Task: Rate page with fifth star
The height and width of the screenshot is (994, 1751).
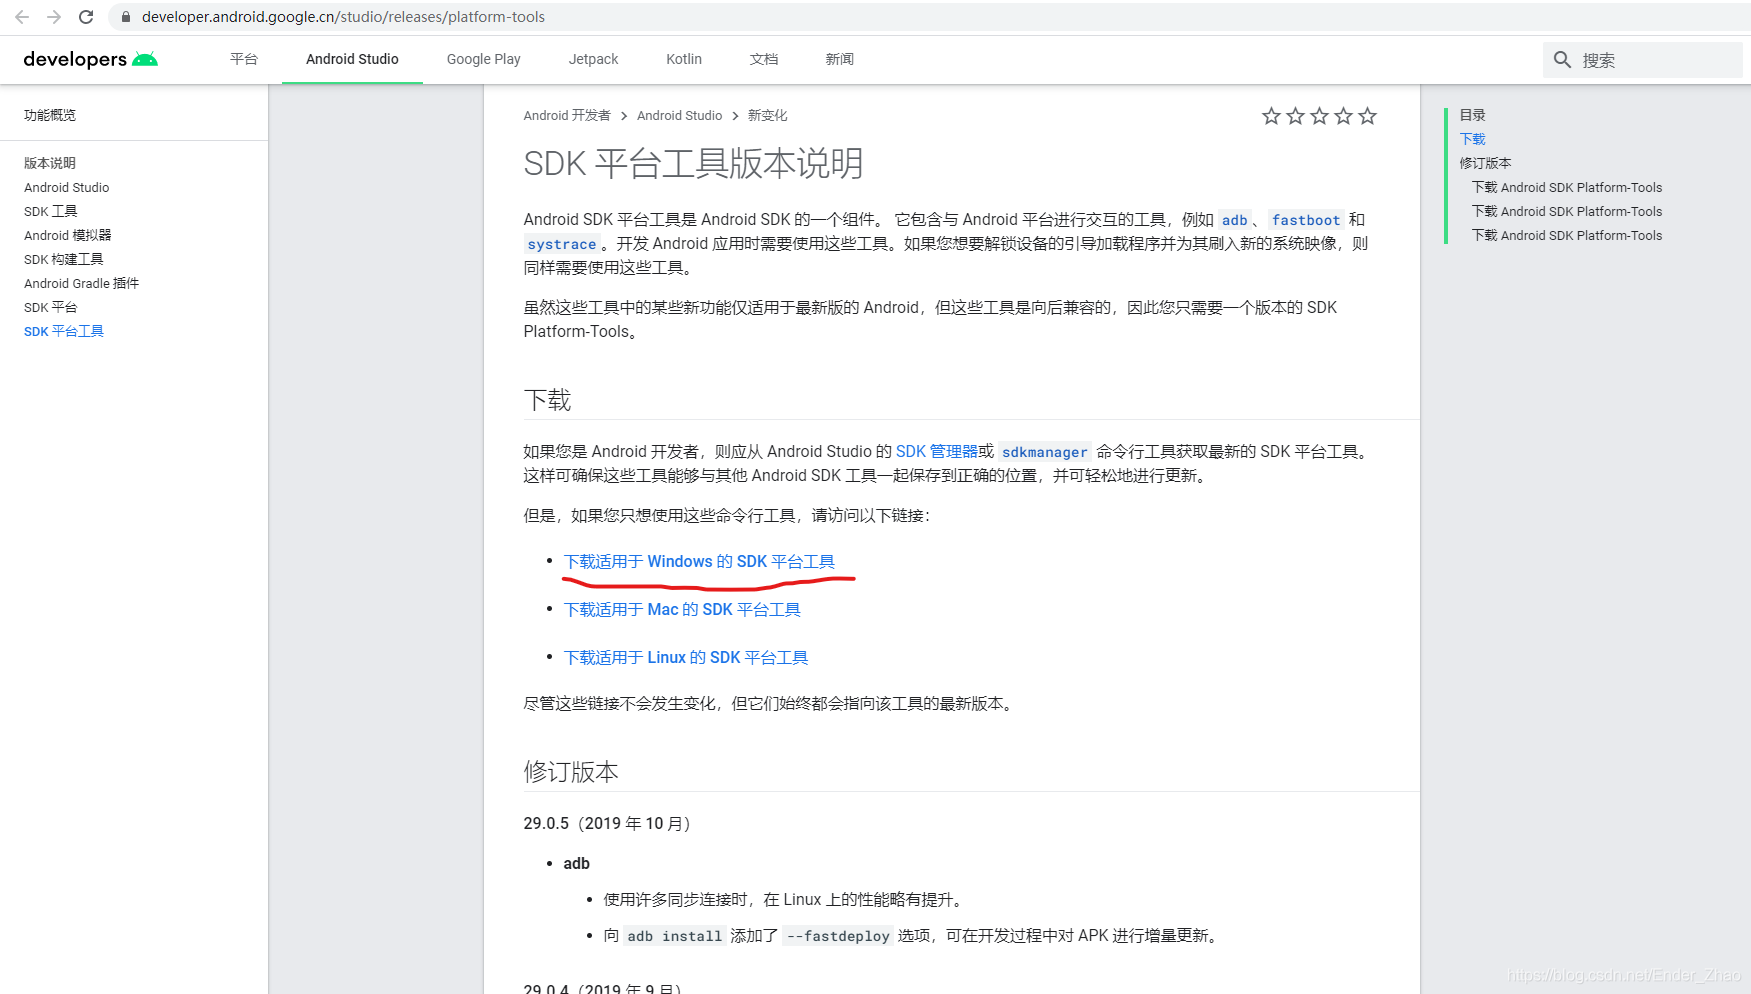Action: coord(1367,116)
